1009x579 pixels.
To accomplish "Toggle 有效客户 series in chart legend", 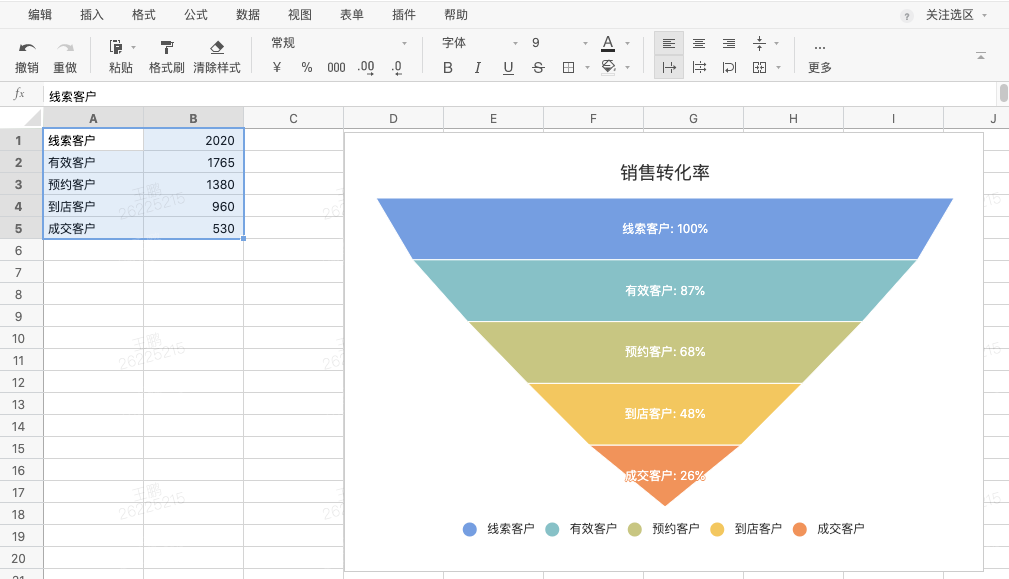I will (x=581, y=529).
